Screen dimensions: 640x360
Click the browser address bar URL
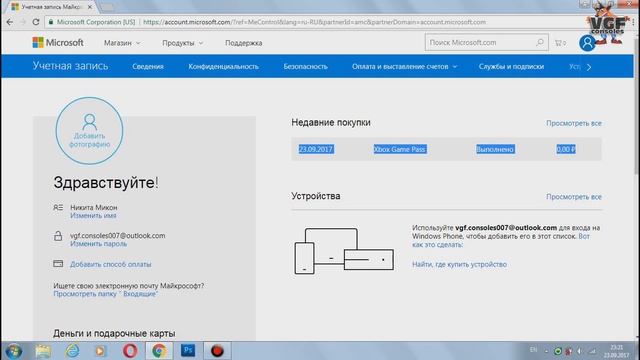coord(314,22)
